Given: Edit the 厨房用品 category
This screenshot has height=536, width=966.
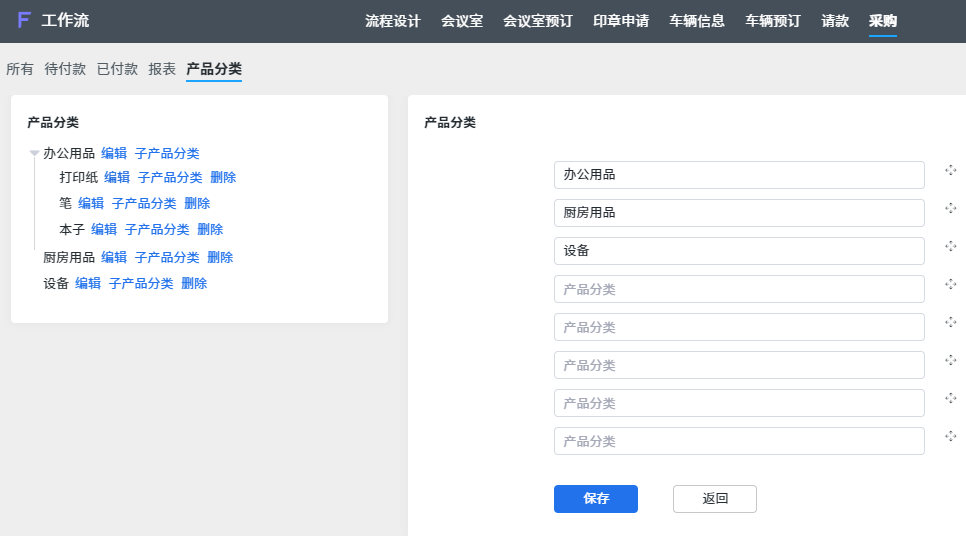Looking at the screenshot, I should [114, 258].
